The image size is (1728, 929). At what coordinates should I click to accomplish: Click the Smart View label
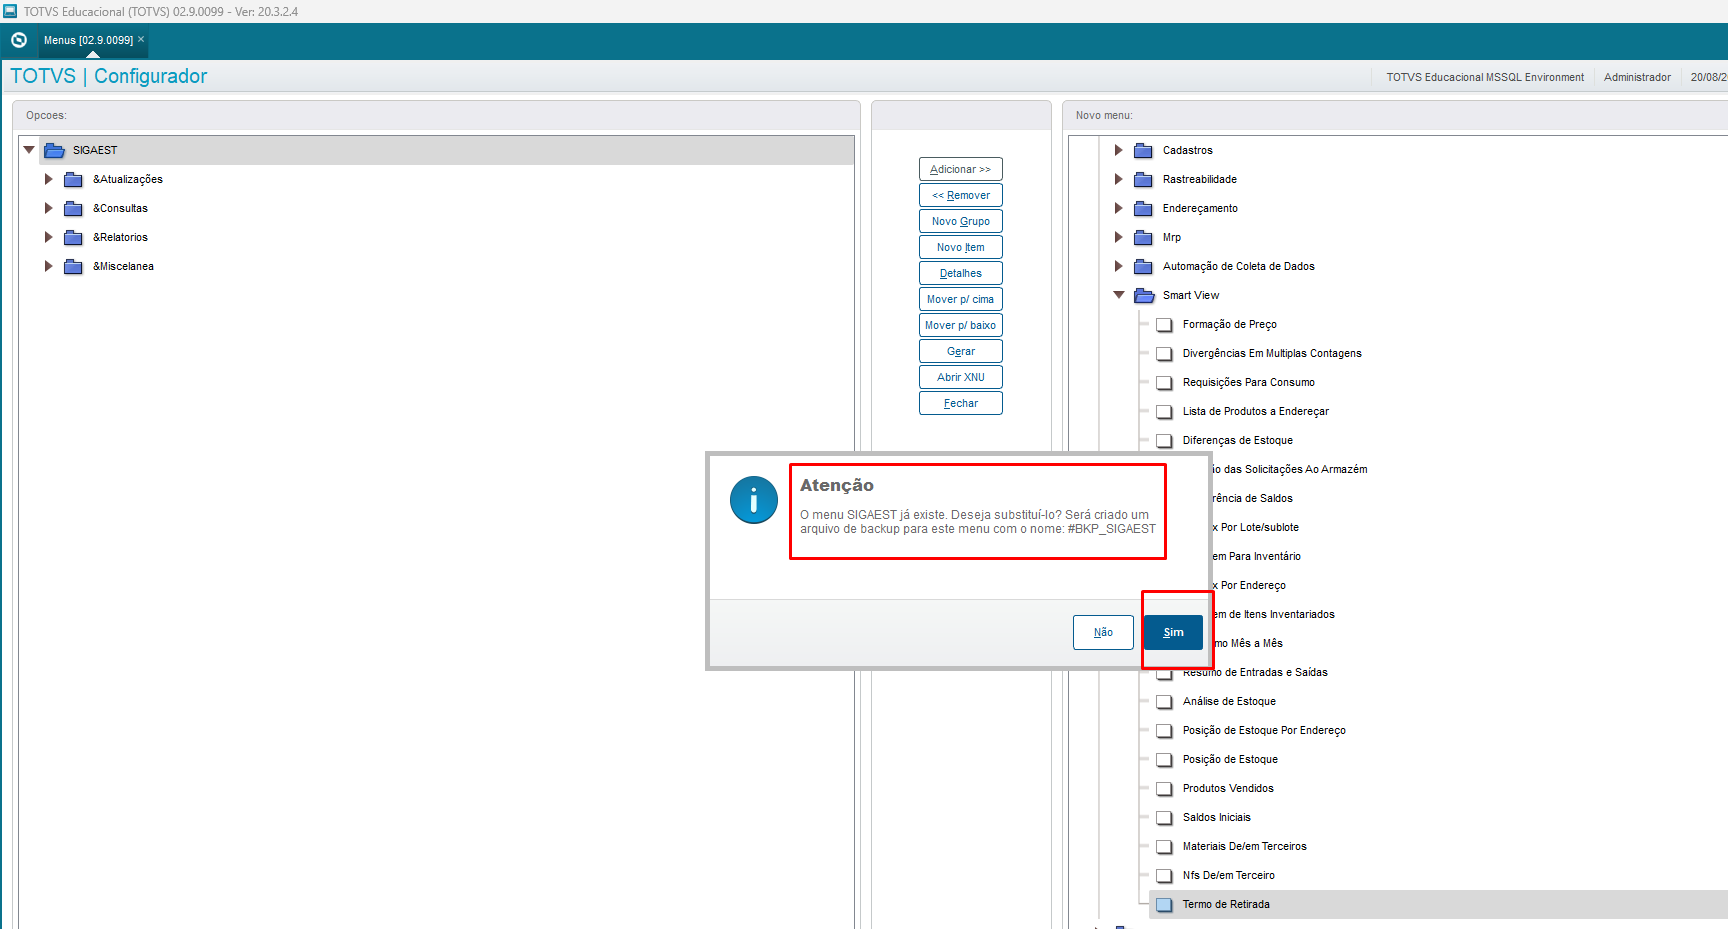(x=1191, y=296)
